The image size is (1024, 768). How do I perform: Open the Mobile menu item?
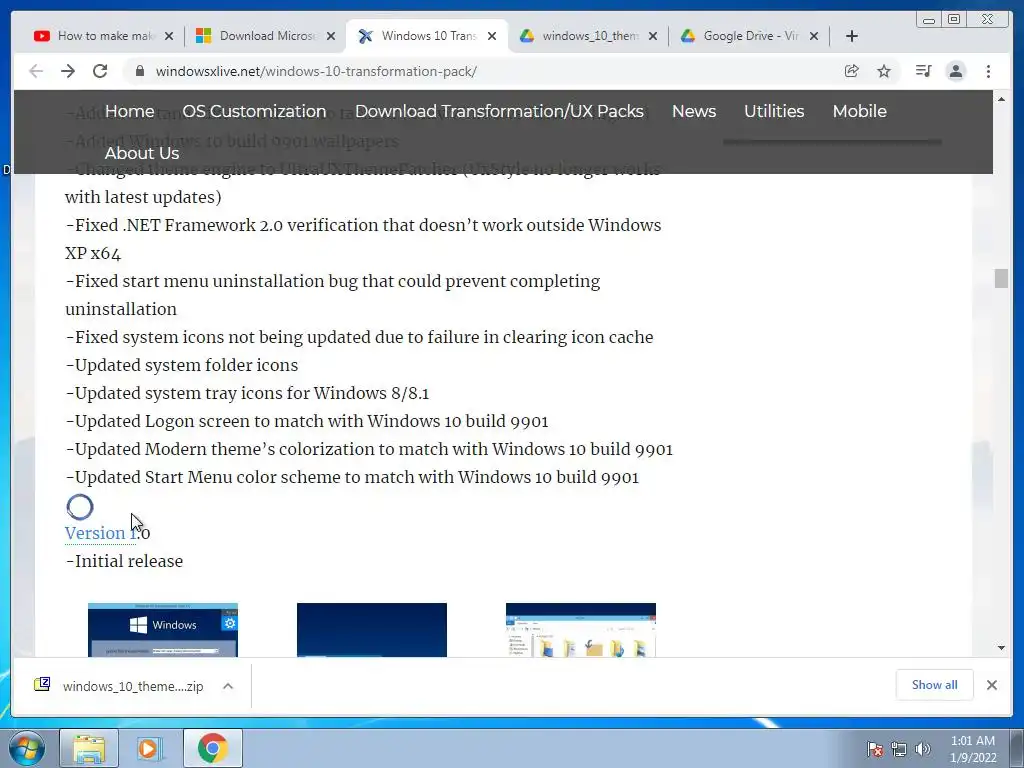tap(859, 111)
